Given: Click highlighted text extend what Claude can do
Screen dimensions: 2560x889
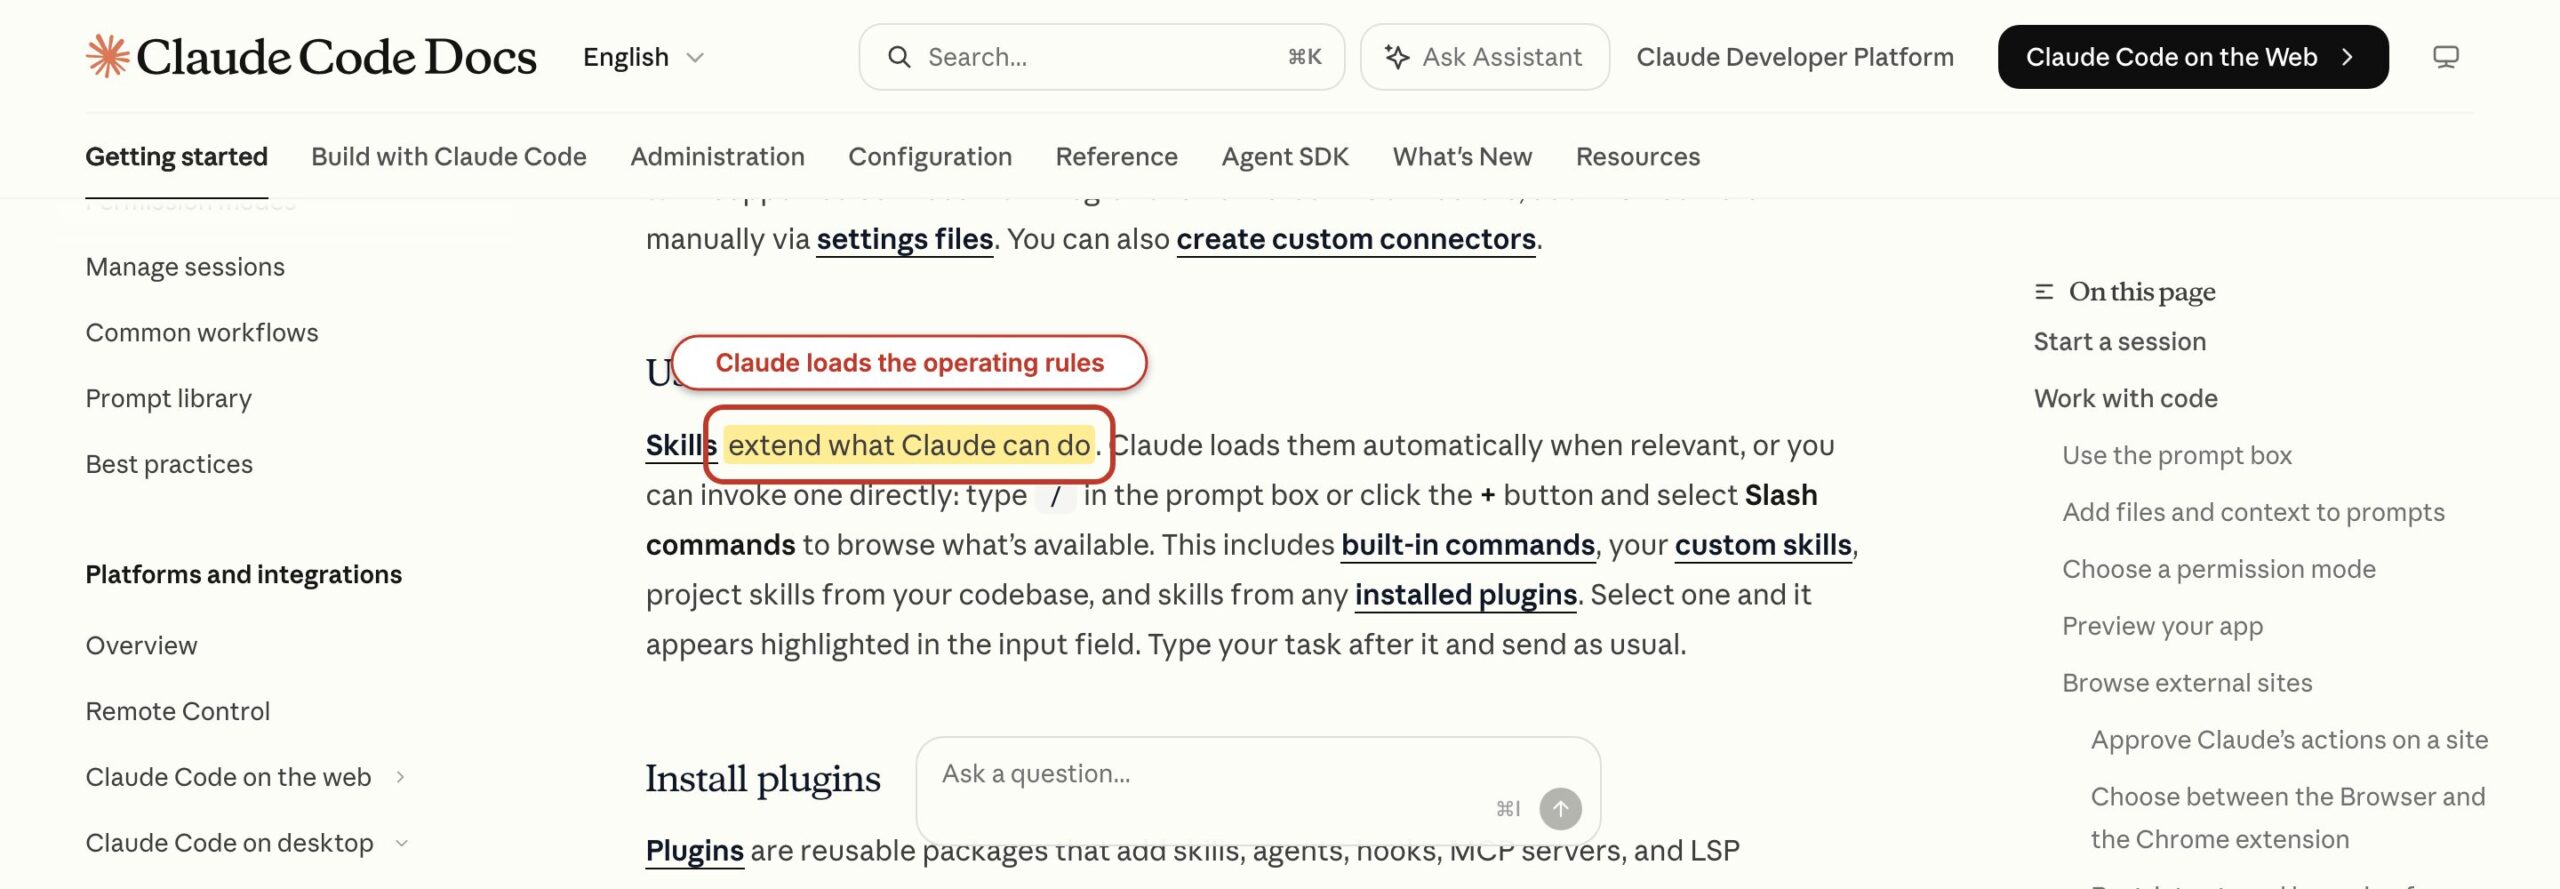Looking at the screenshot, I should [x=908, y=445].
